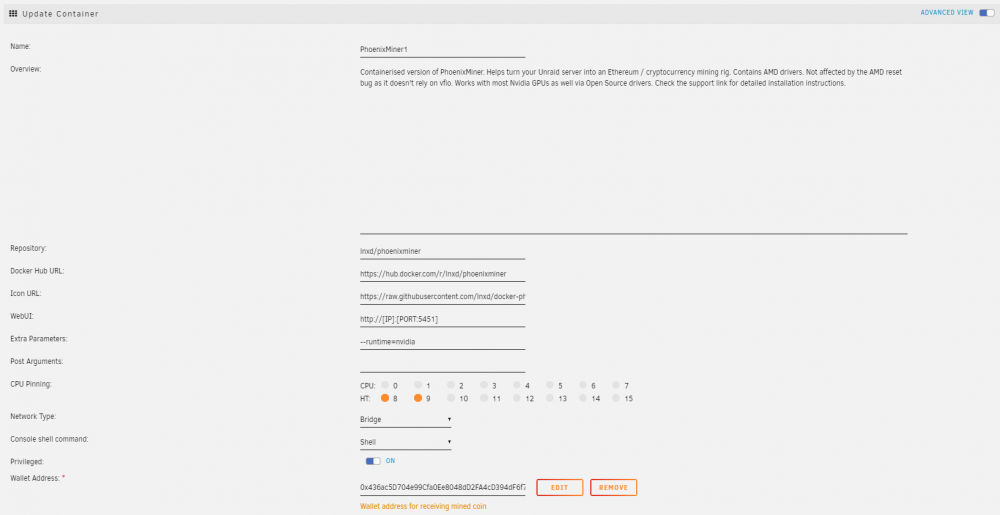Select CPU core 2 for pinning
The image size is (1000, 515).
(x=451, y=385)
